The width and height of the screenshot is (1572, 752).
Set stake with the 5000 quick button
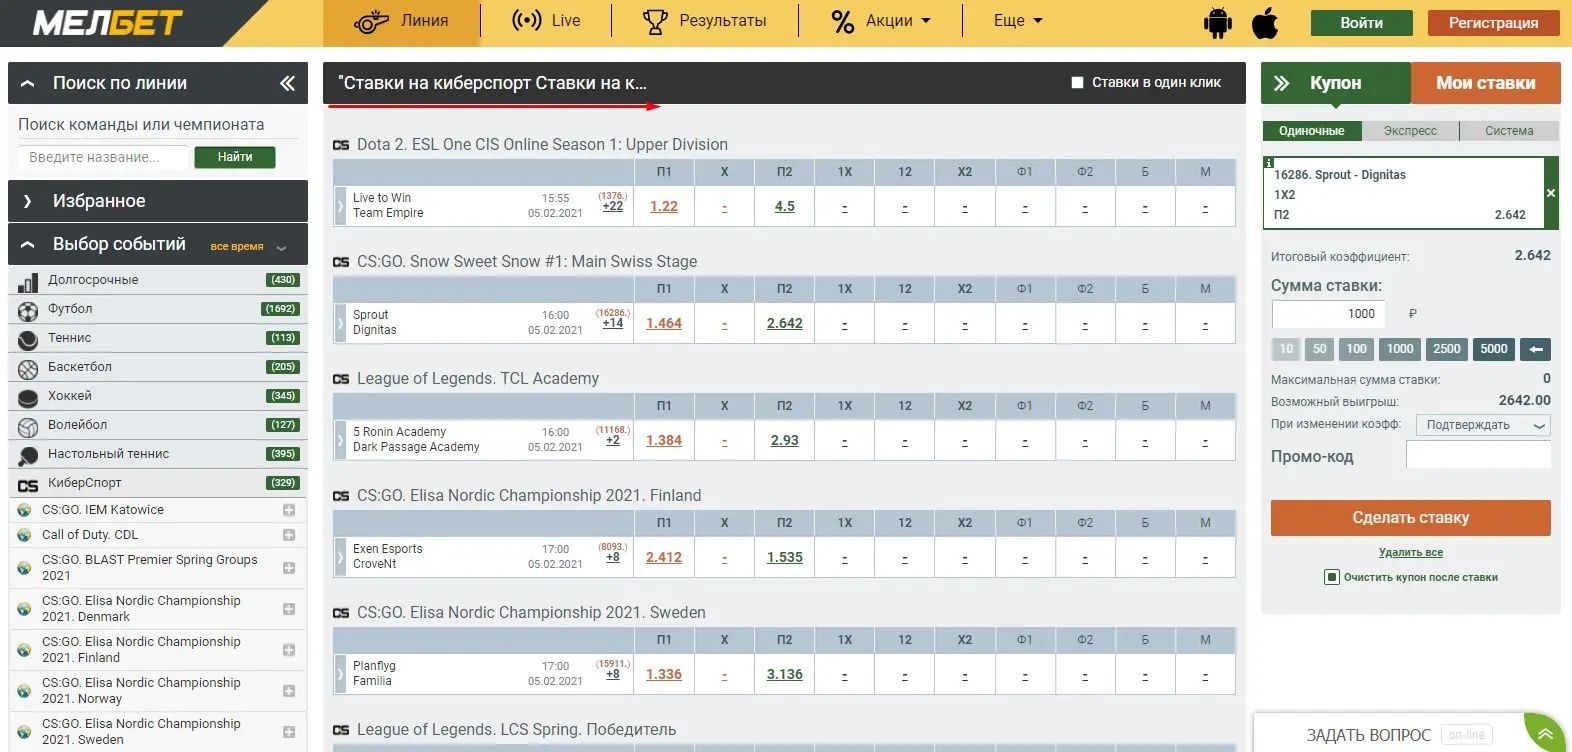pyautogui.click(x=1494, y=349)
